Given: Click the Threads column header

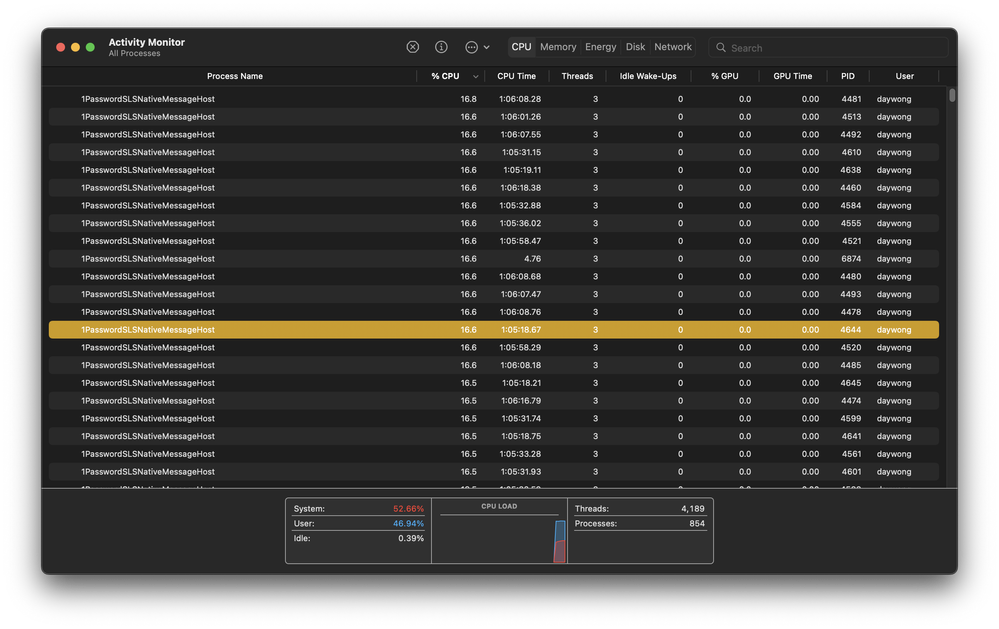Looking at the screenshot, I should (577, 76).
